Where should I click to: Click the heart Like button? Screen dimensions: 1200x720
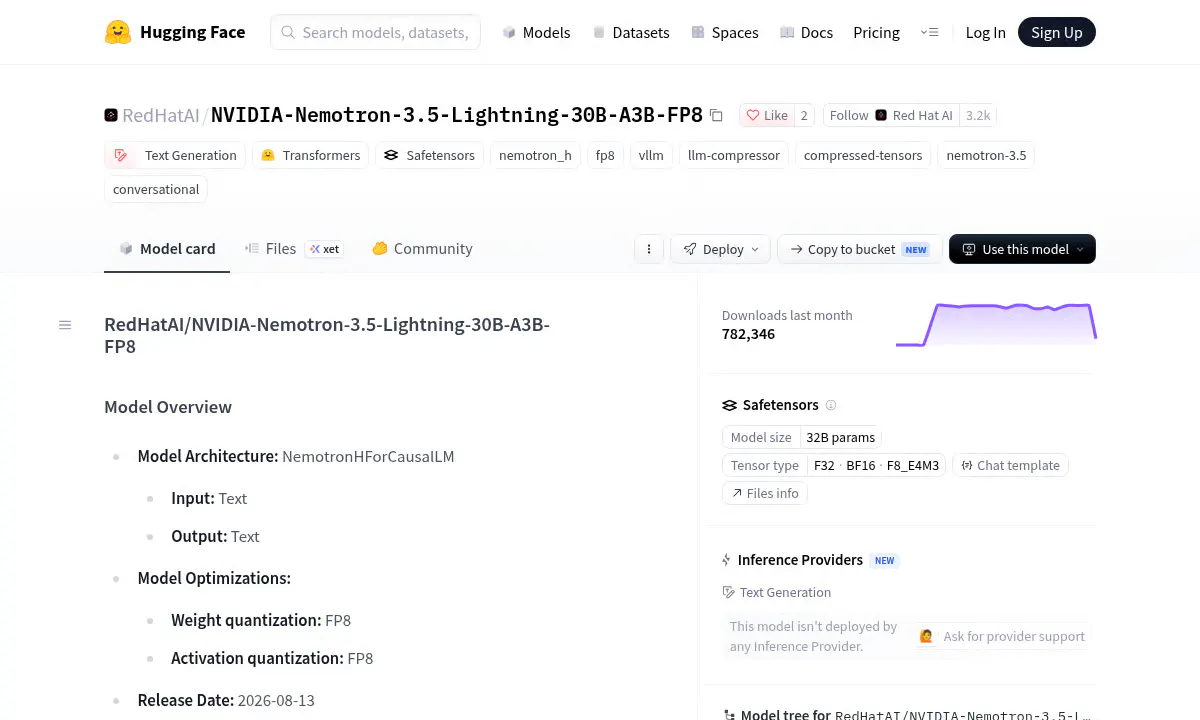pyautogui.click(x=767, y=115)
